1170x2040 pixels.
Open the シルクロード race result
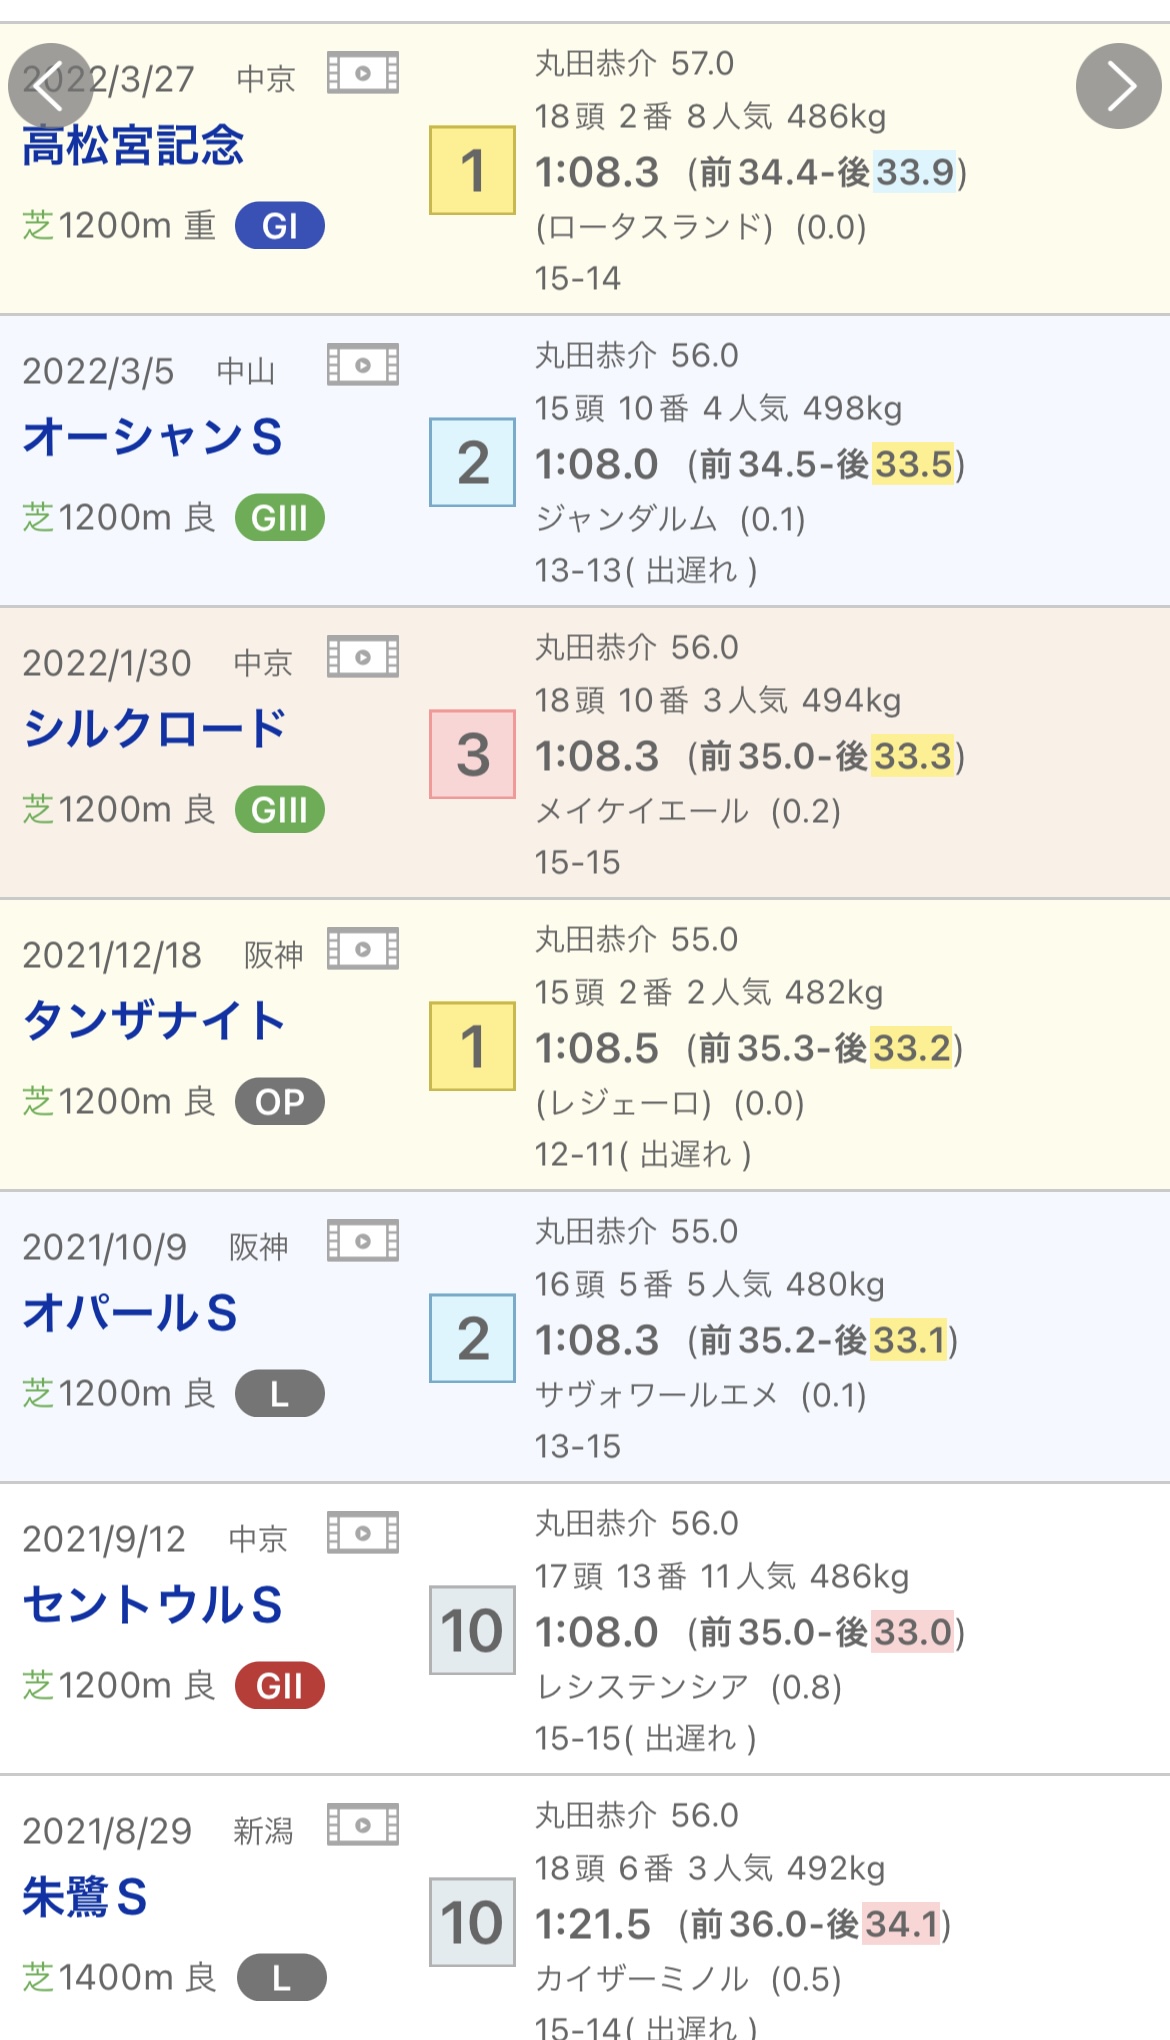pos(155,729)
